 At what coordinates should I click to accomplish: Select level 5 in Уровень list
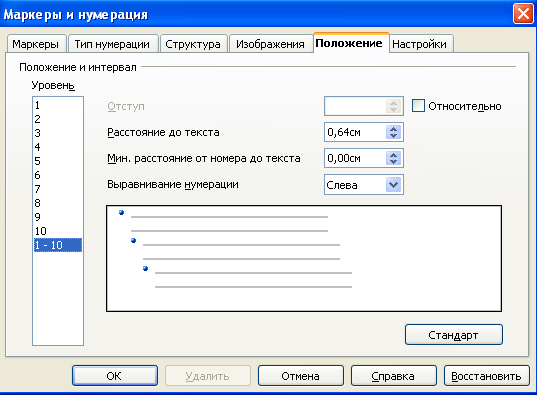tap(58, 161)
